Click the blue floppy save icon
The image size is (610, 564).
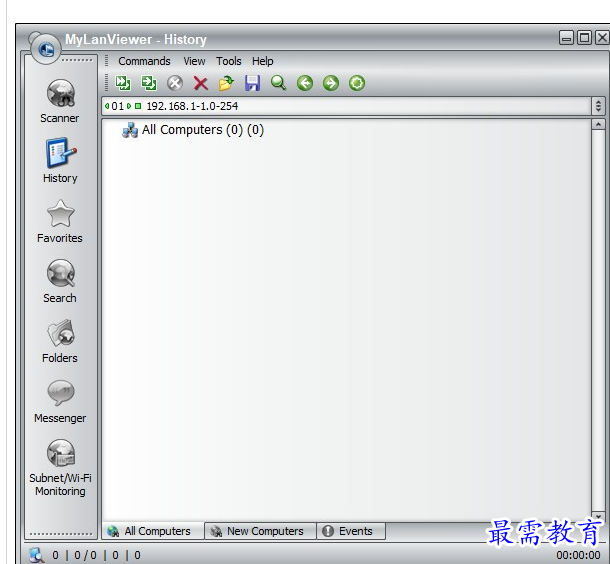tap(252, 83)
